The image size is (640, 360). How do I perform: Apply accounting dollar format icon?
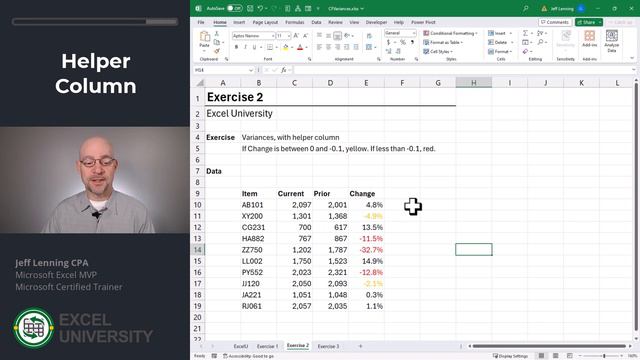point(389,42)
